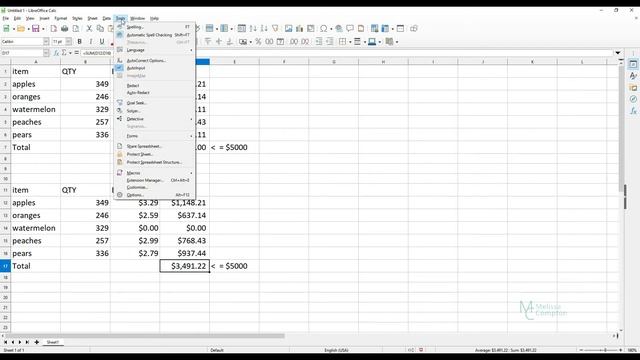The height and width of the screenshot is (360, 640).
Task: Choose Options at bottom of Tools menu
Action: coord(154,195)
